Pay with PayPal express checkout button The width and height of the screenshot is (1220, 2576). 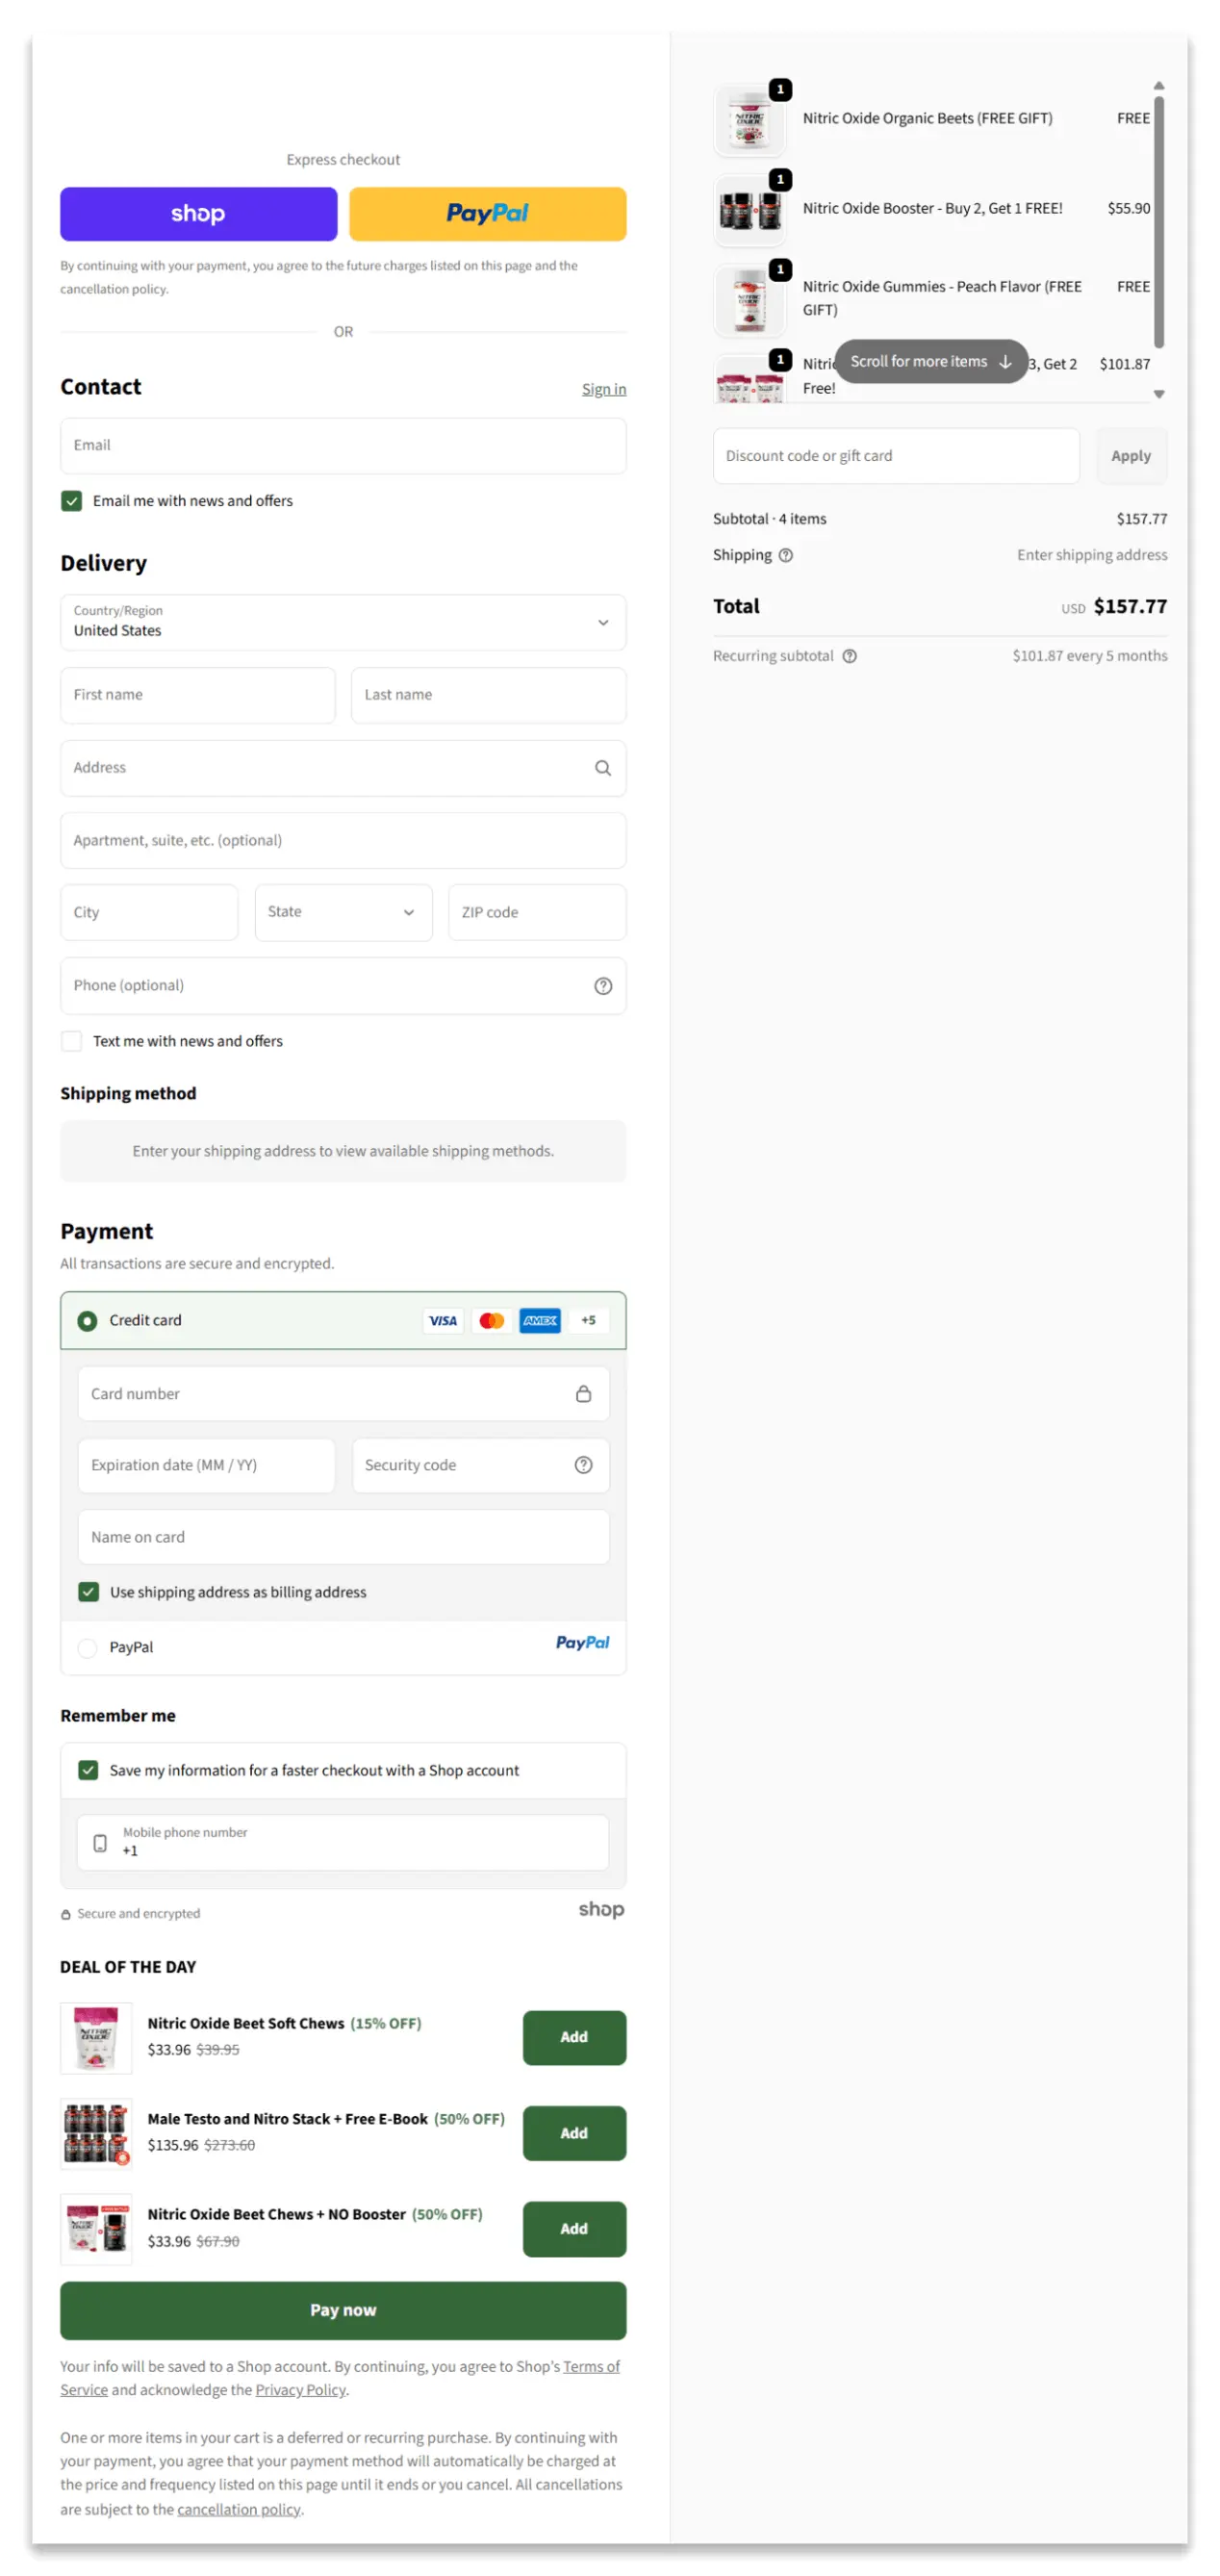[x=487, y=214]
